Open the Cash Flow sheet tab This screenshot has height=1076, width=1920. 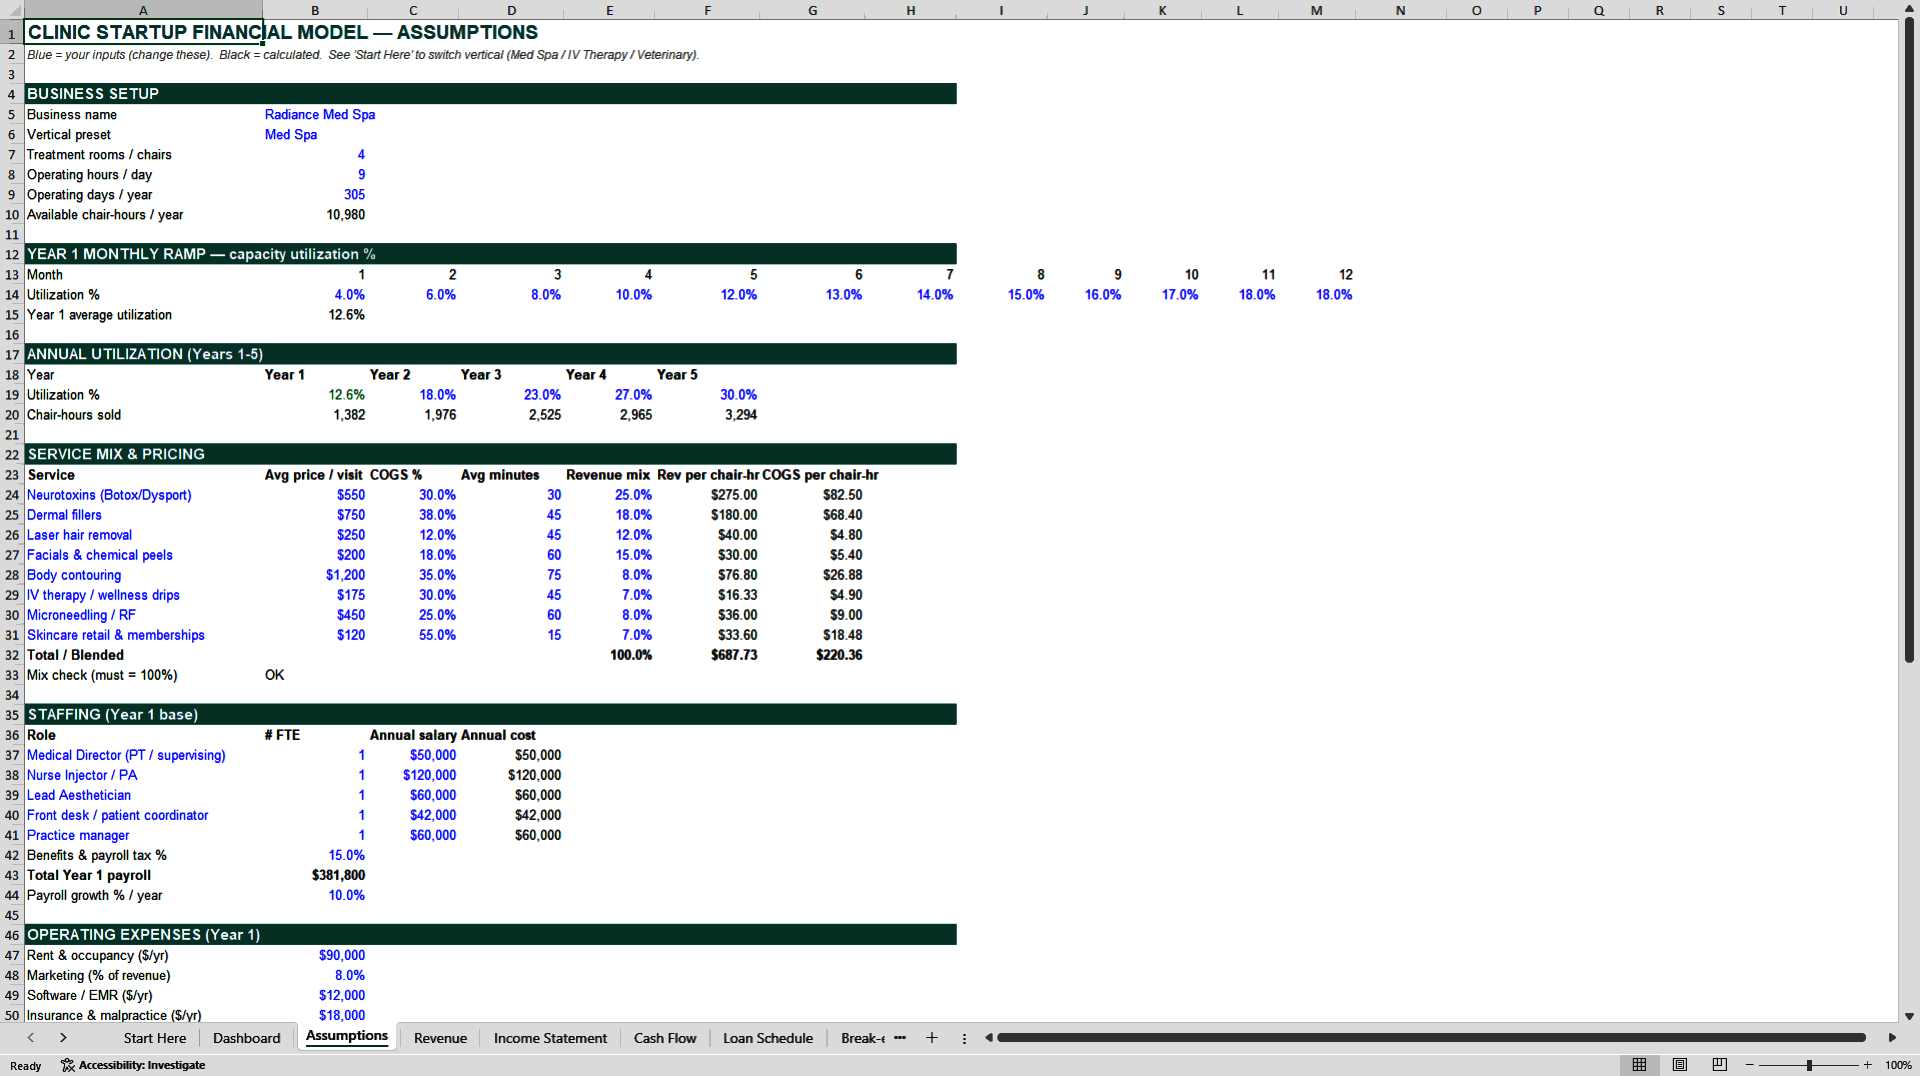tap(665, 1038)
